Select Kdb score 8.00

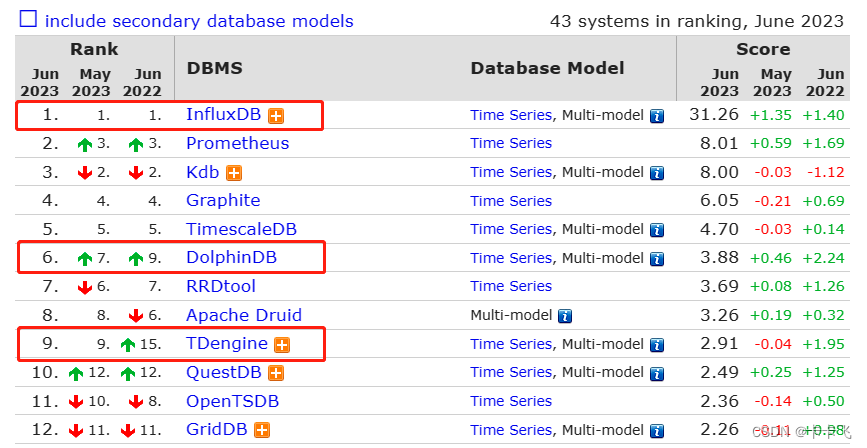[x=719, y=172]
